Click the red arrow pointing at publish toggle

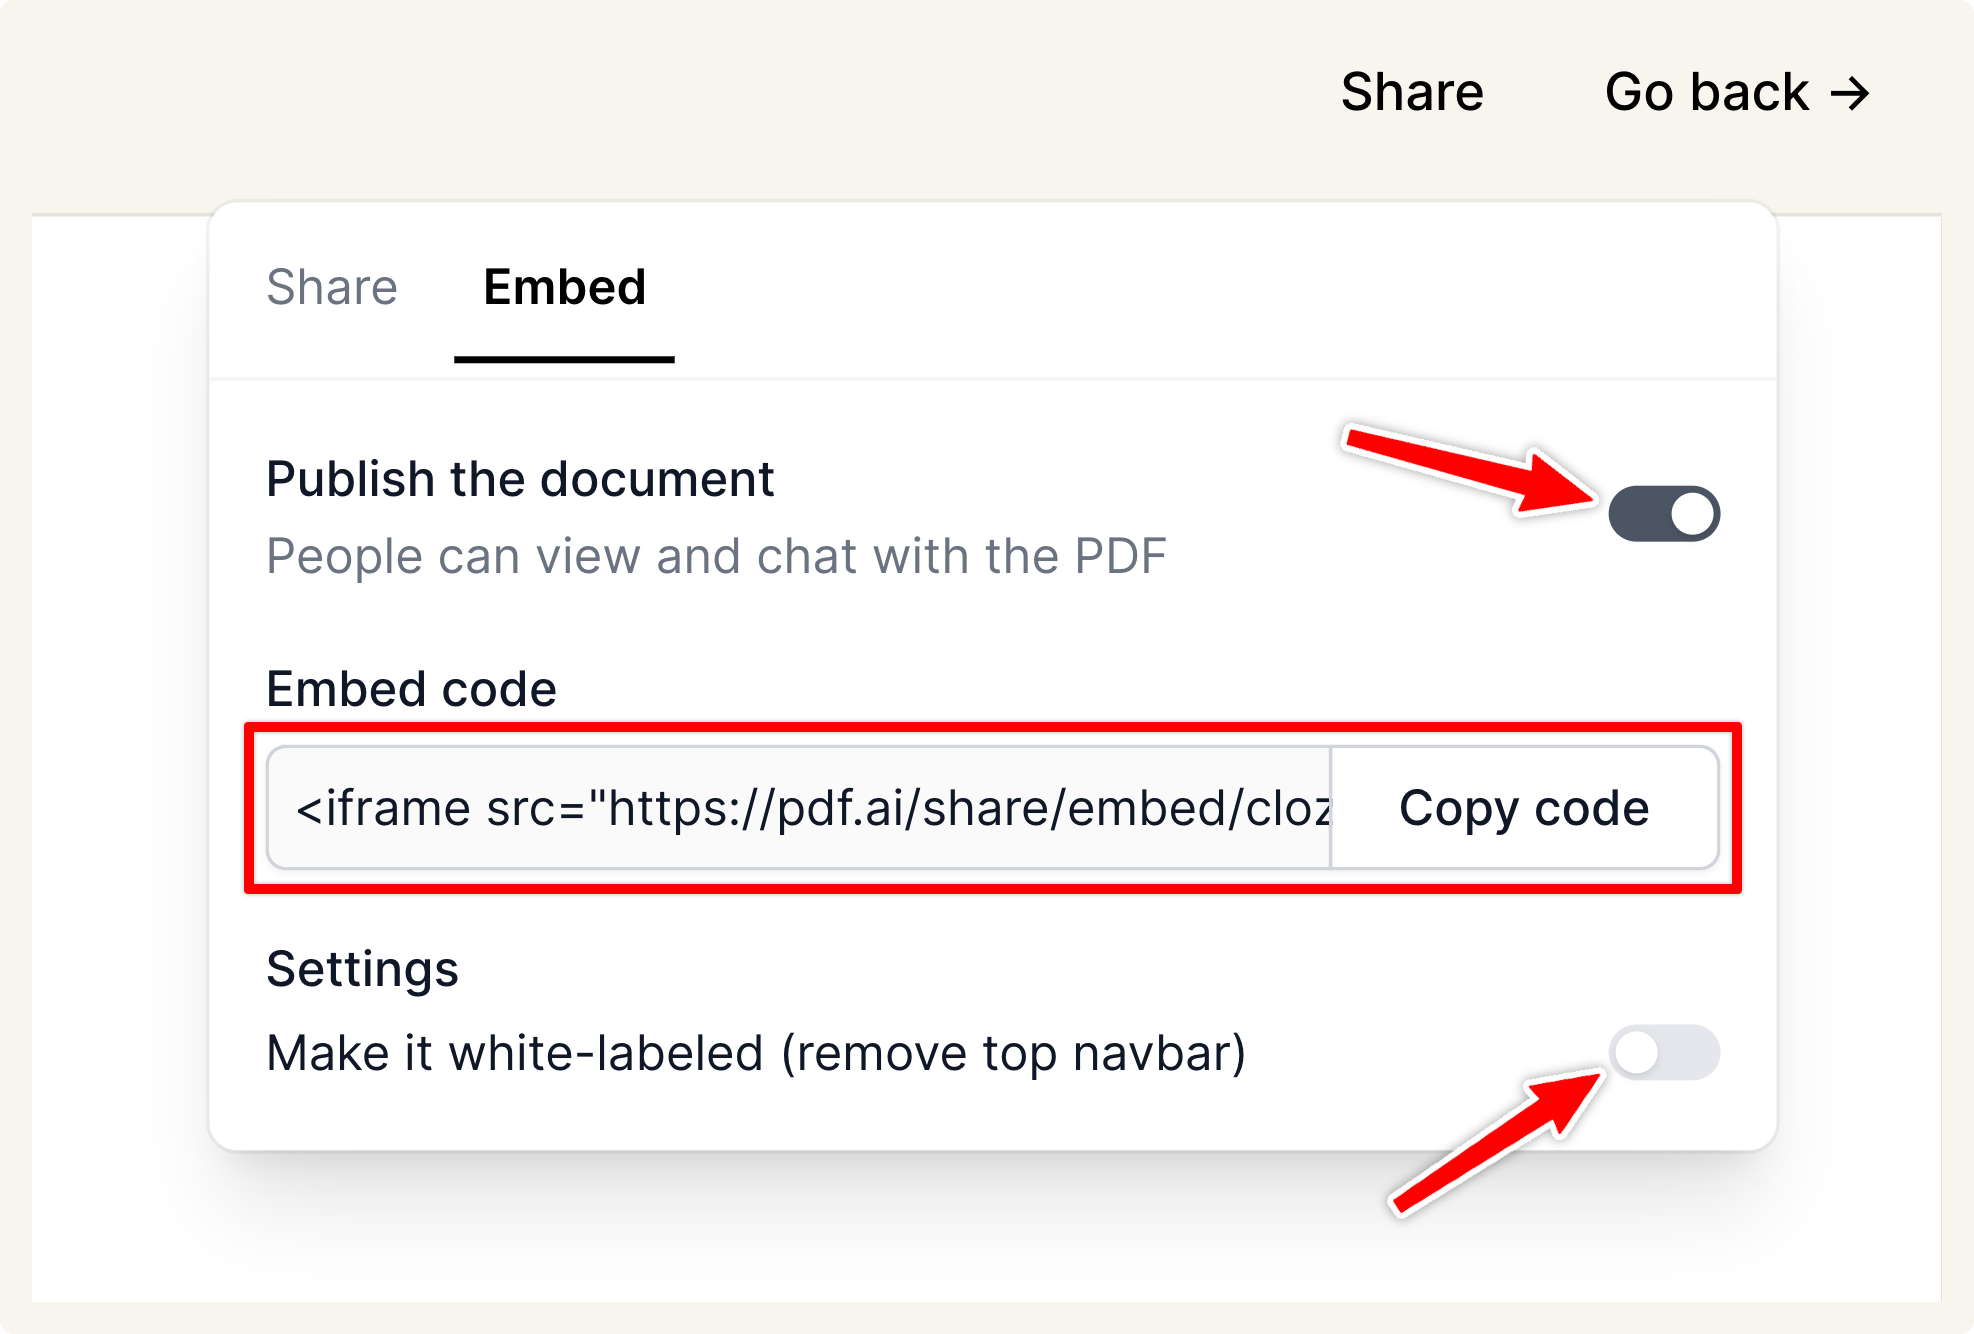1470,468
